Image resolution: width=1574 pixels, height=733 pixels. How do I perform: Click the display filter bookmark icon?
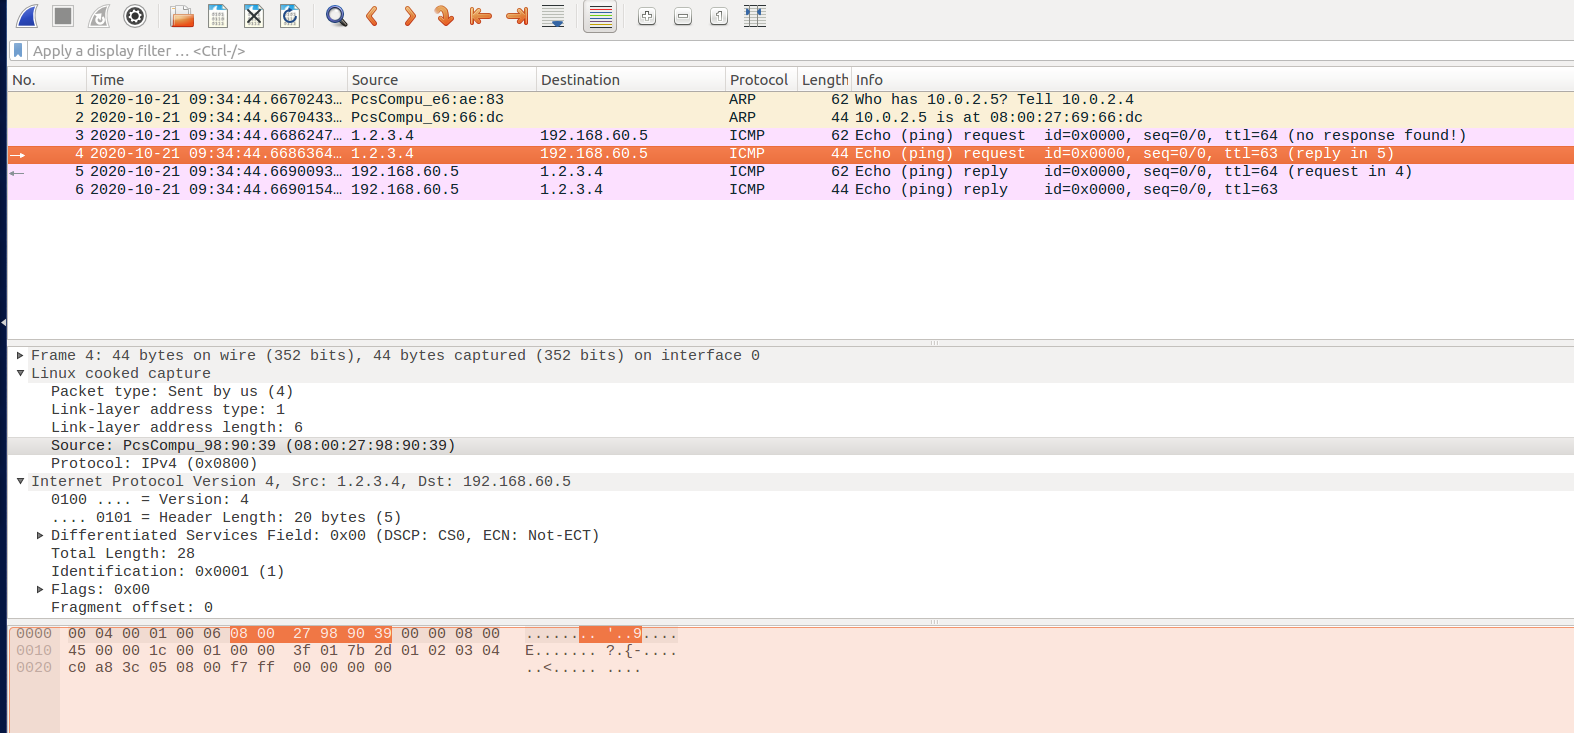(18, 50)
